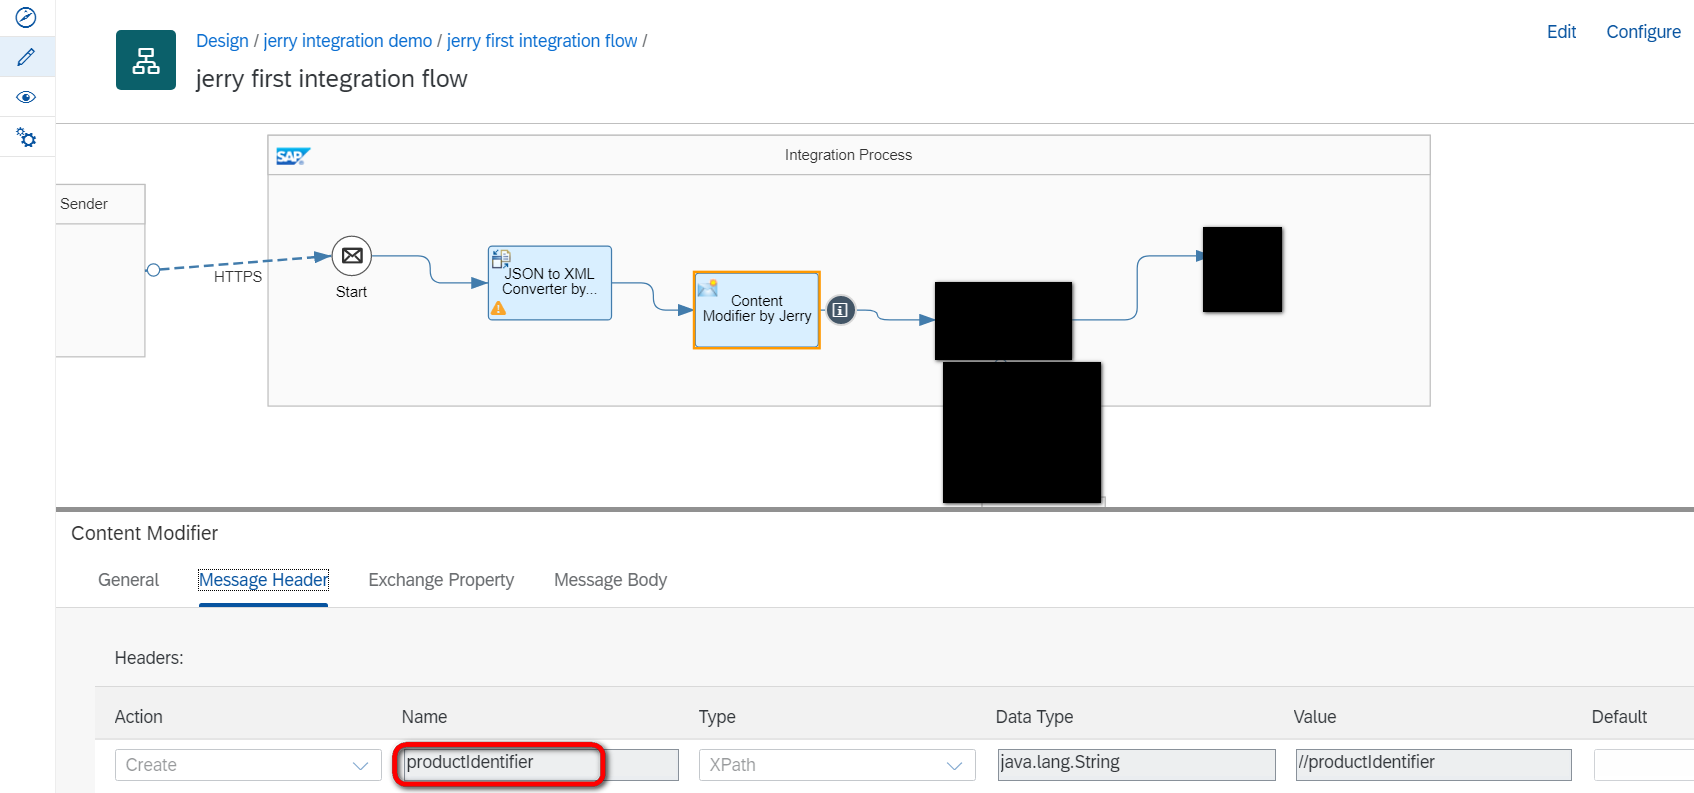Screen dimensions: 1694x793
Task: Click the Configure button
Action: [1643, 32]
